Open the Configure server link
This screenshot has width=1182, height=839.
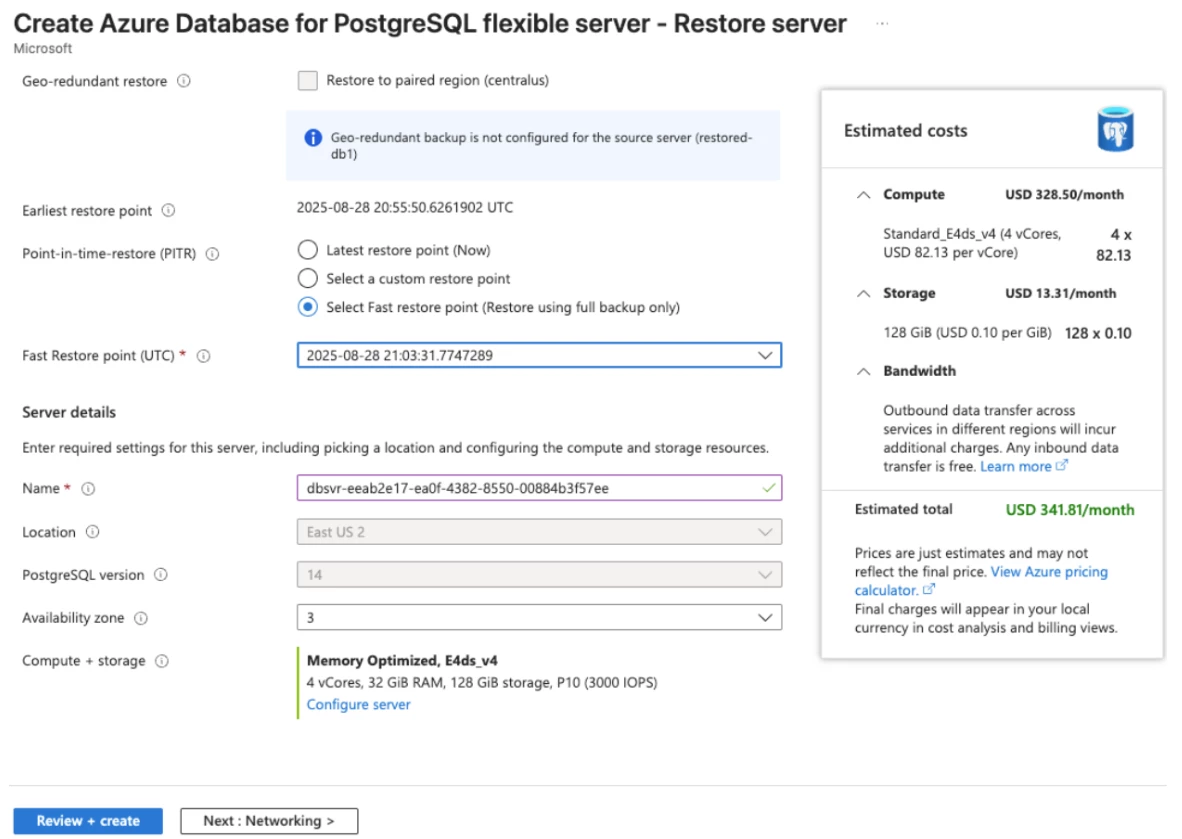click(x=359, y=705)
